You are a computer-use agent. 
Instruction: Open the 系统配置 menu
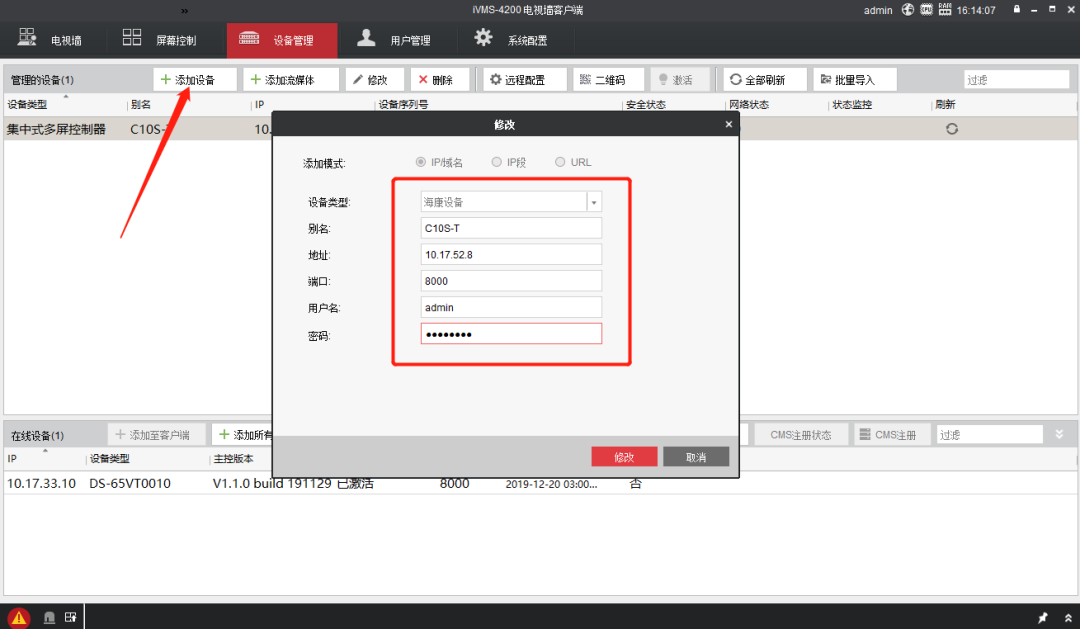click(520, 40)
